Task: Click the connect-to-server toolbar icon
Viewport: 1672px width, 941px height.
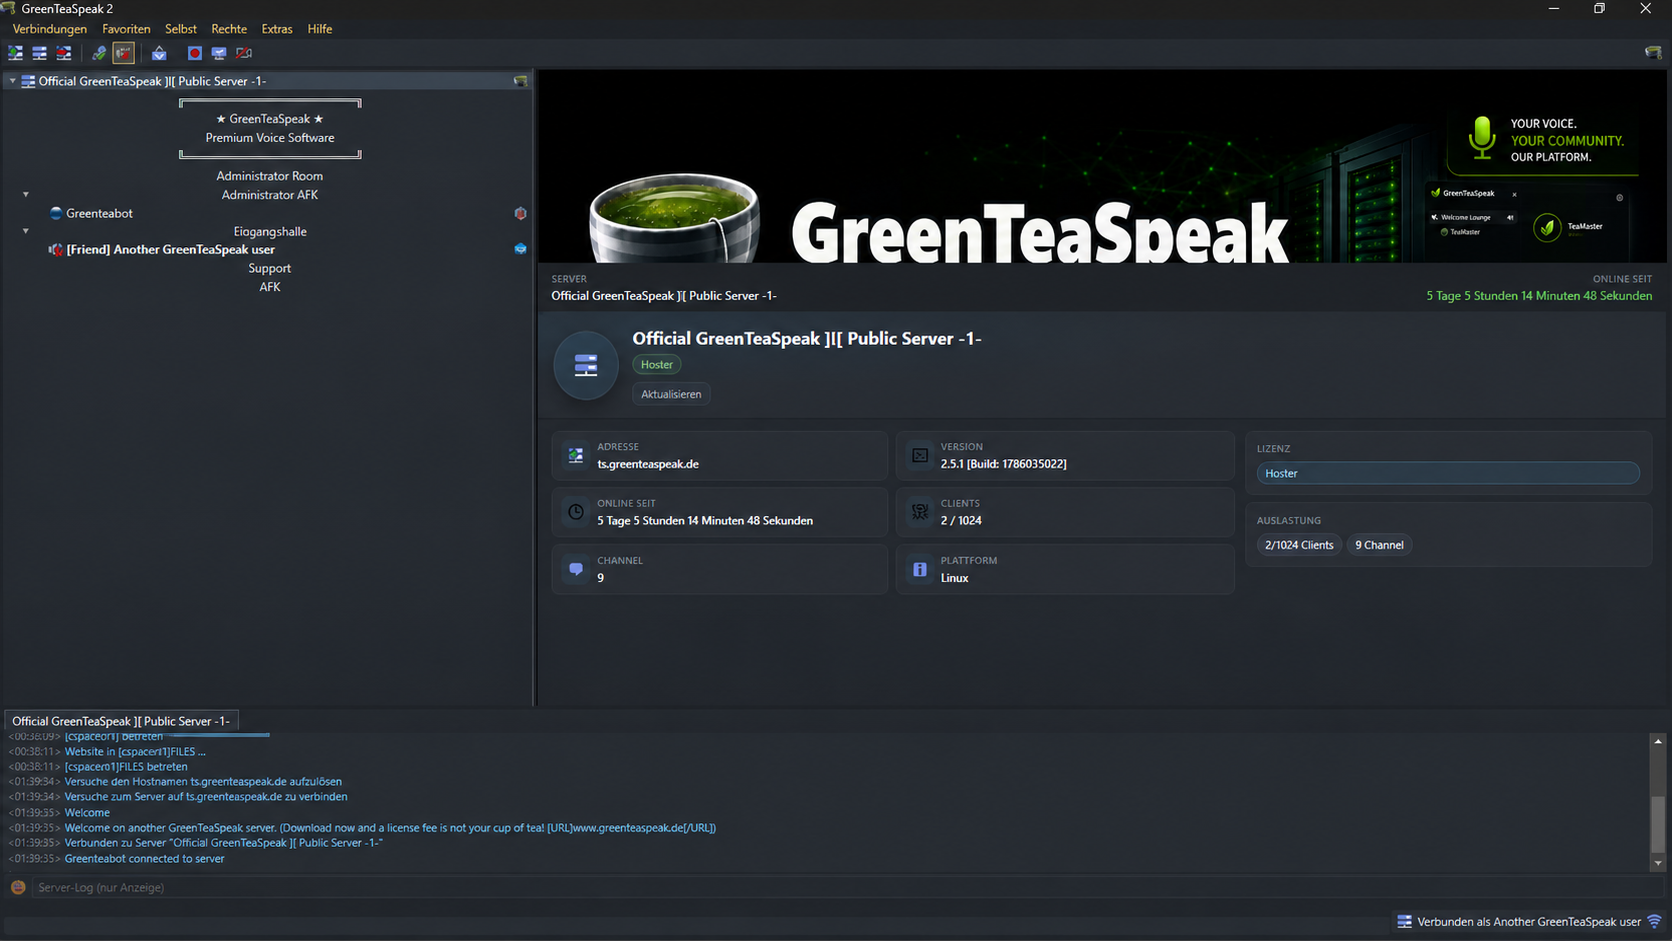Action: point(16,53)
